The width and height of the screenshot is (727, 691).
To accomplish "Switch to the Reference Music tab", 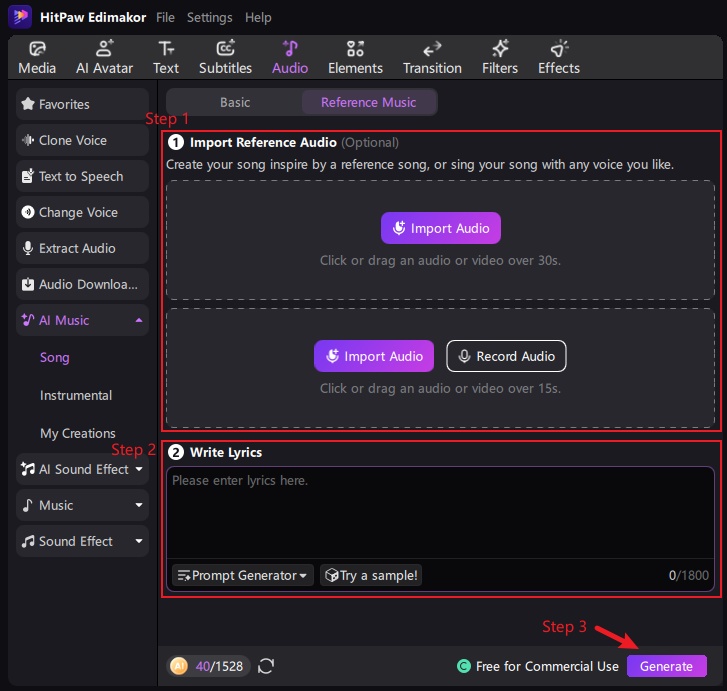I will [369, 102].
